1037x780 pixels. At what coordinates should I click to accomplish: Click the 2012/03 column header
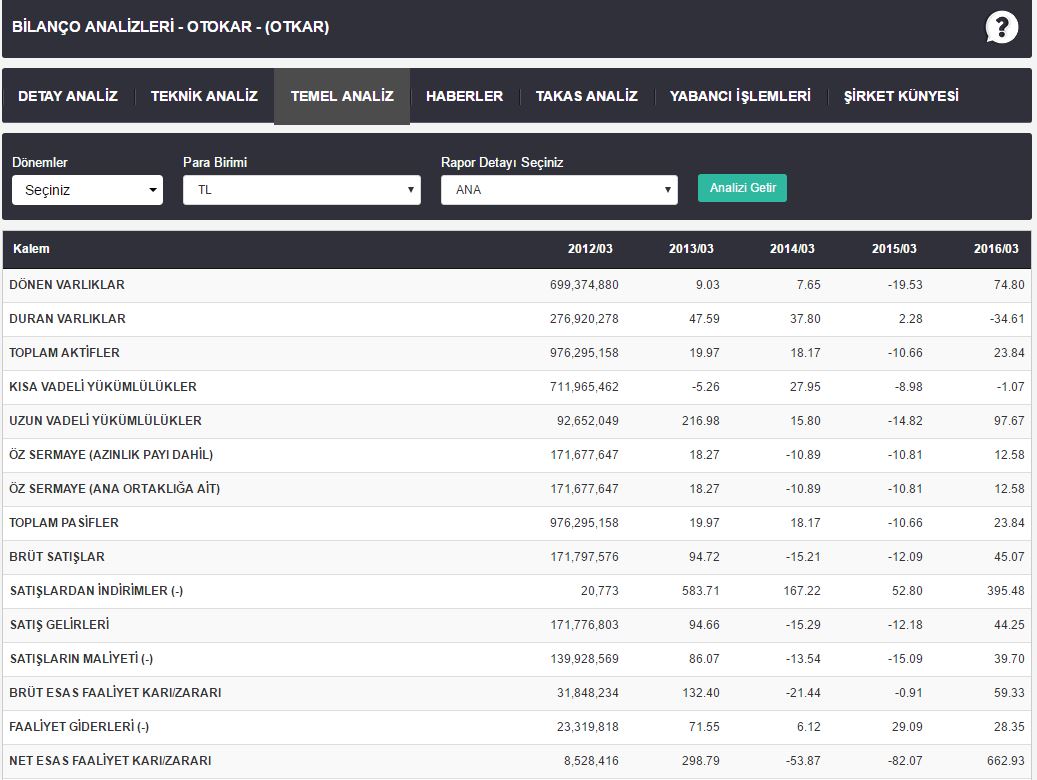point(590,249)
